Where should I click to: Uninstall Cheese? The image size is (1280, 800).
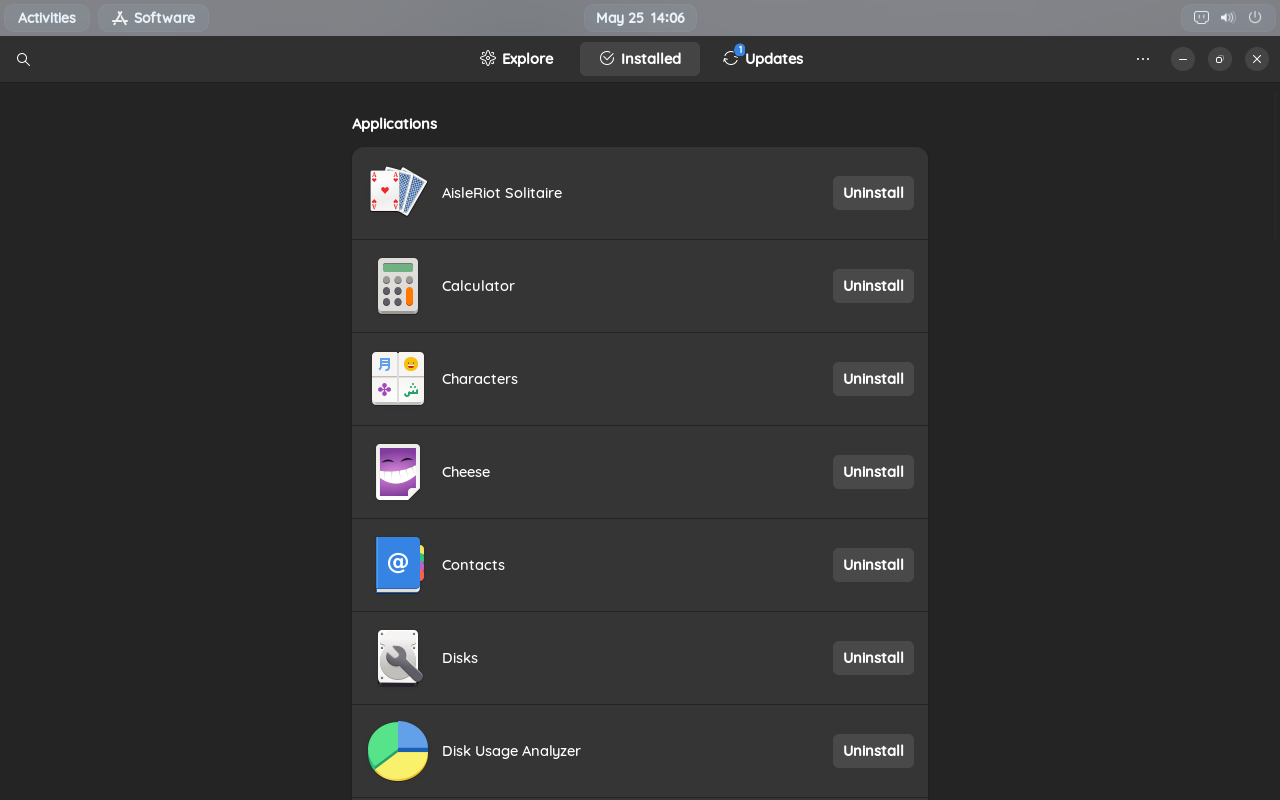click(x=873, y=472)
